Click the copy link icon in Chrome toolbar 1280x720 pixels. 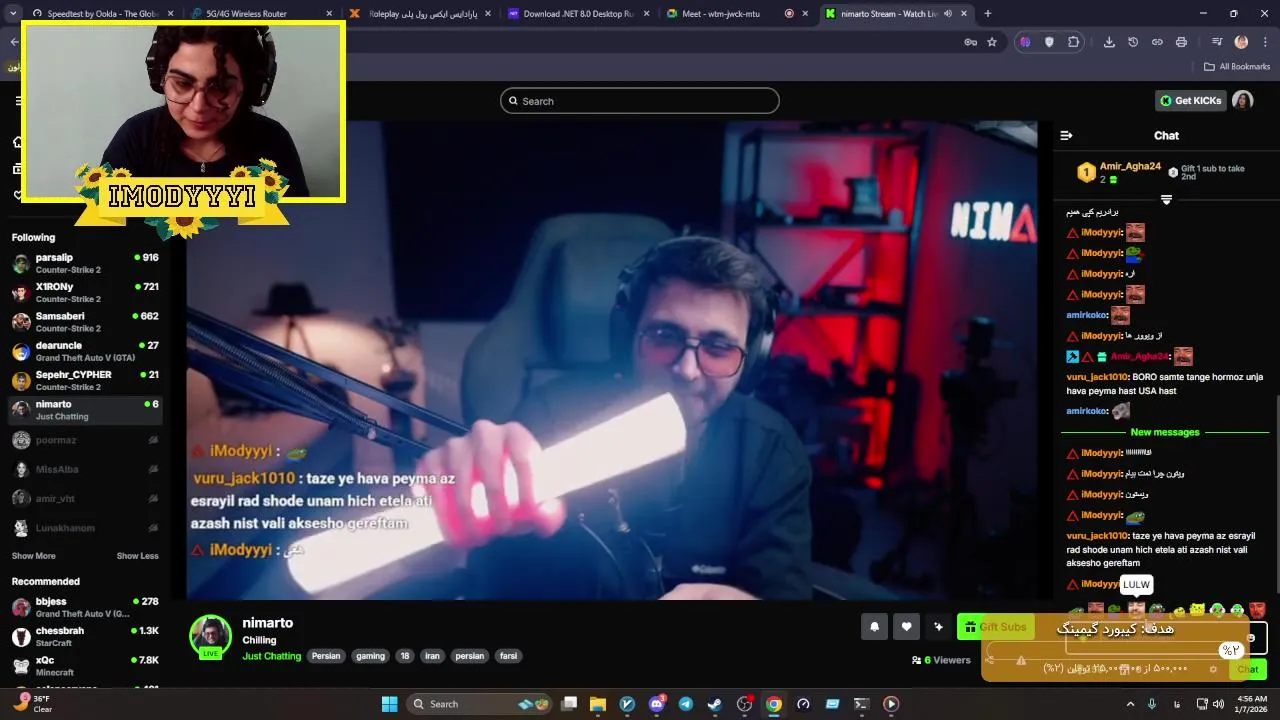point(1157,42)
